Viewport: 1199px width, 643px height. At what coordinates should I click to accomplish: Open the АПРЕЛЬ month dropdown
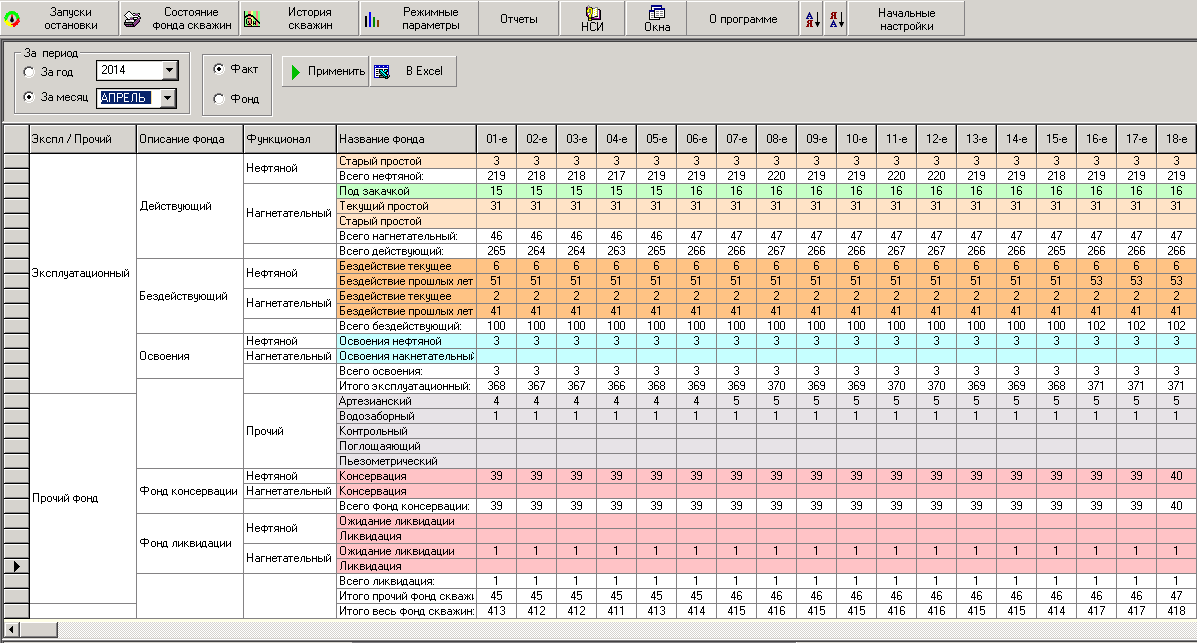(x=167, y=98)
